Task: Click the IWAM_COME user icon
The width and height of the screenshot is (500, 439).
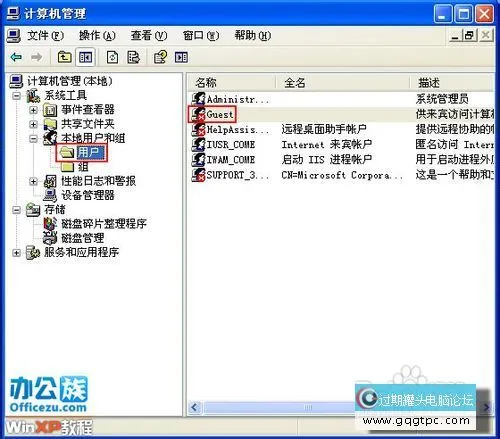Action: pos(198,159)
